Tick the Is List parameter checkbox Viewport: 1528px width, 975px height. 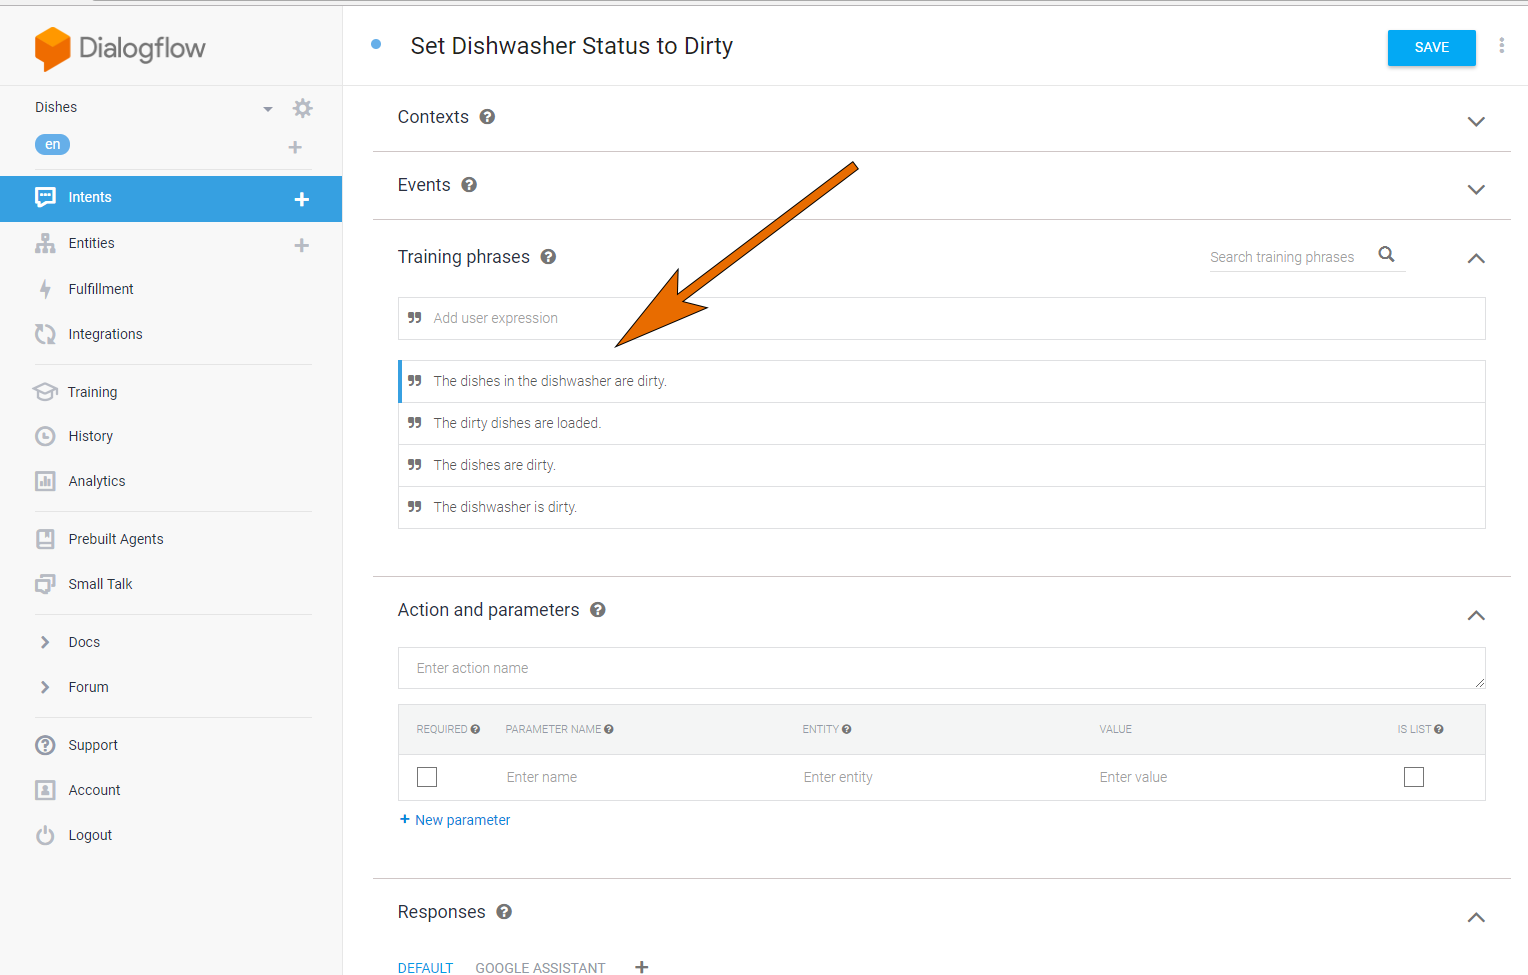pos(1413,777)
